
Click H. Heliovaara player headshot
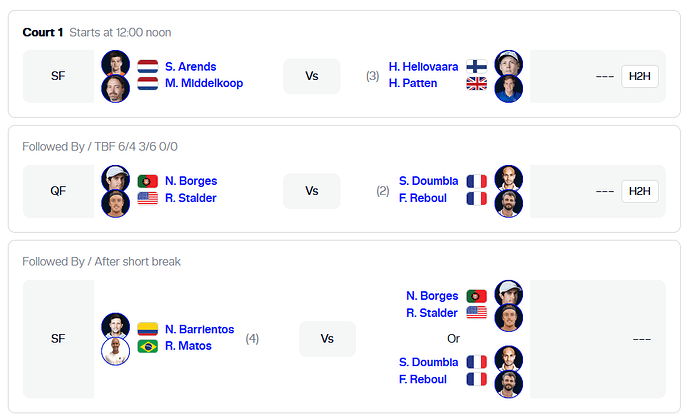coord(509,63)
